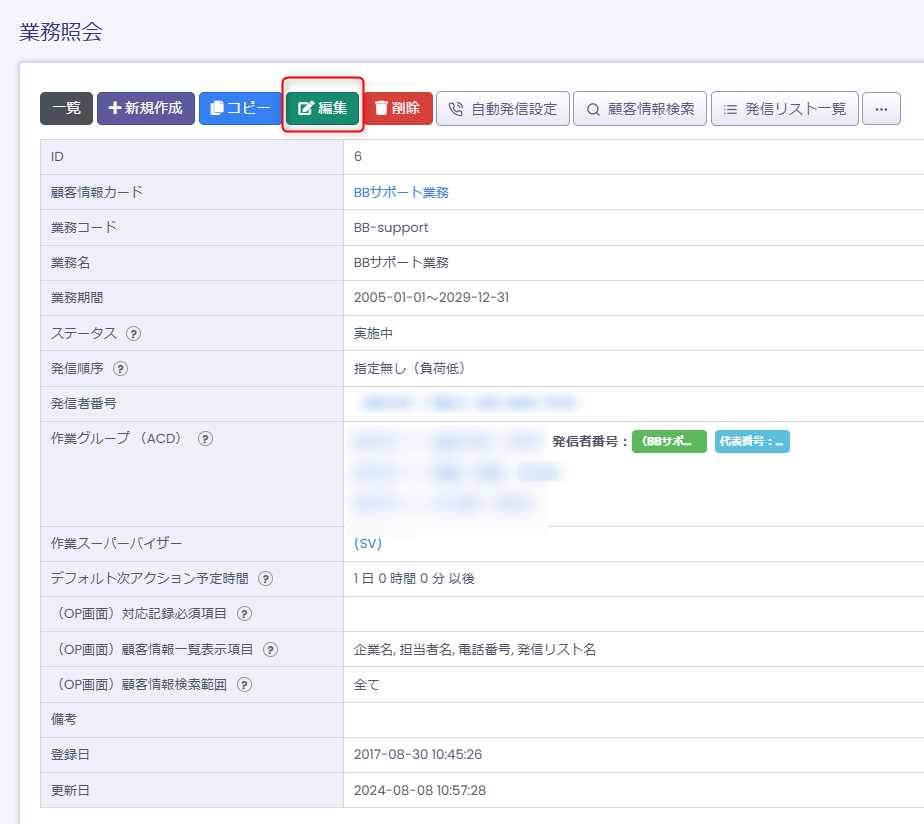Show help for 対応記録必須項目

[x=244, y=614]
